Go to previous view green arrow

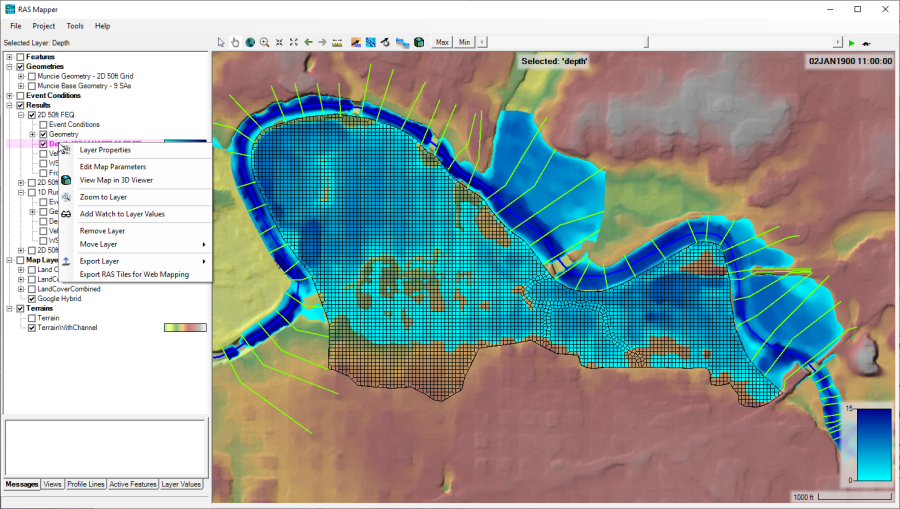308,42
